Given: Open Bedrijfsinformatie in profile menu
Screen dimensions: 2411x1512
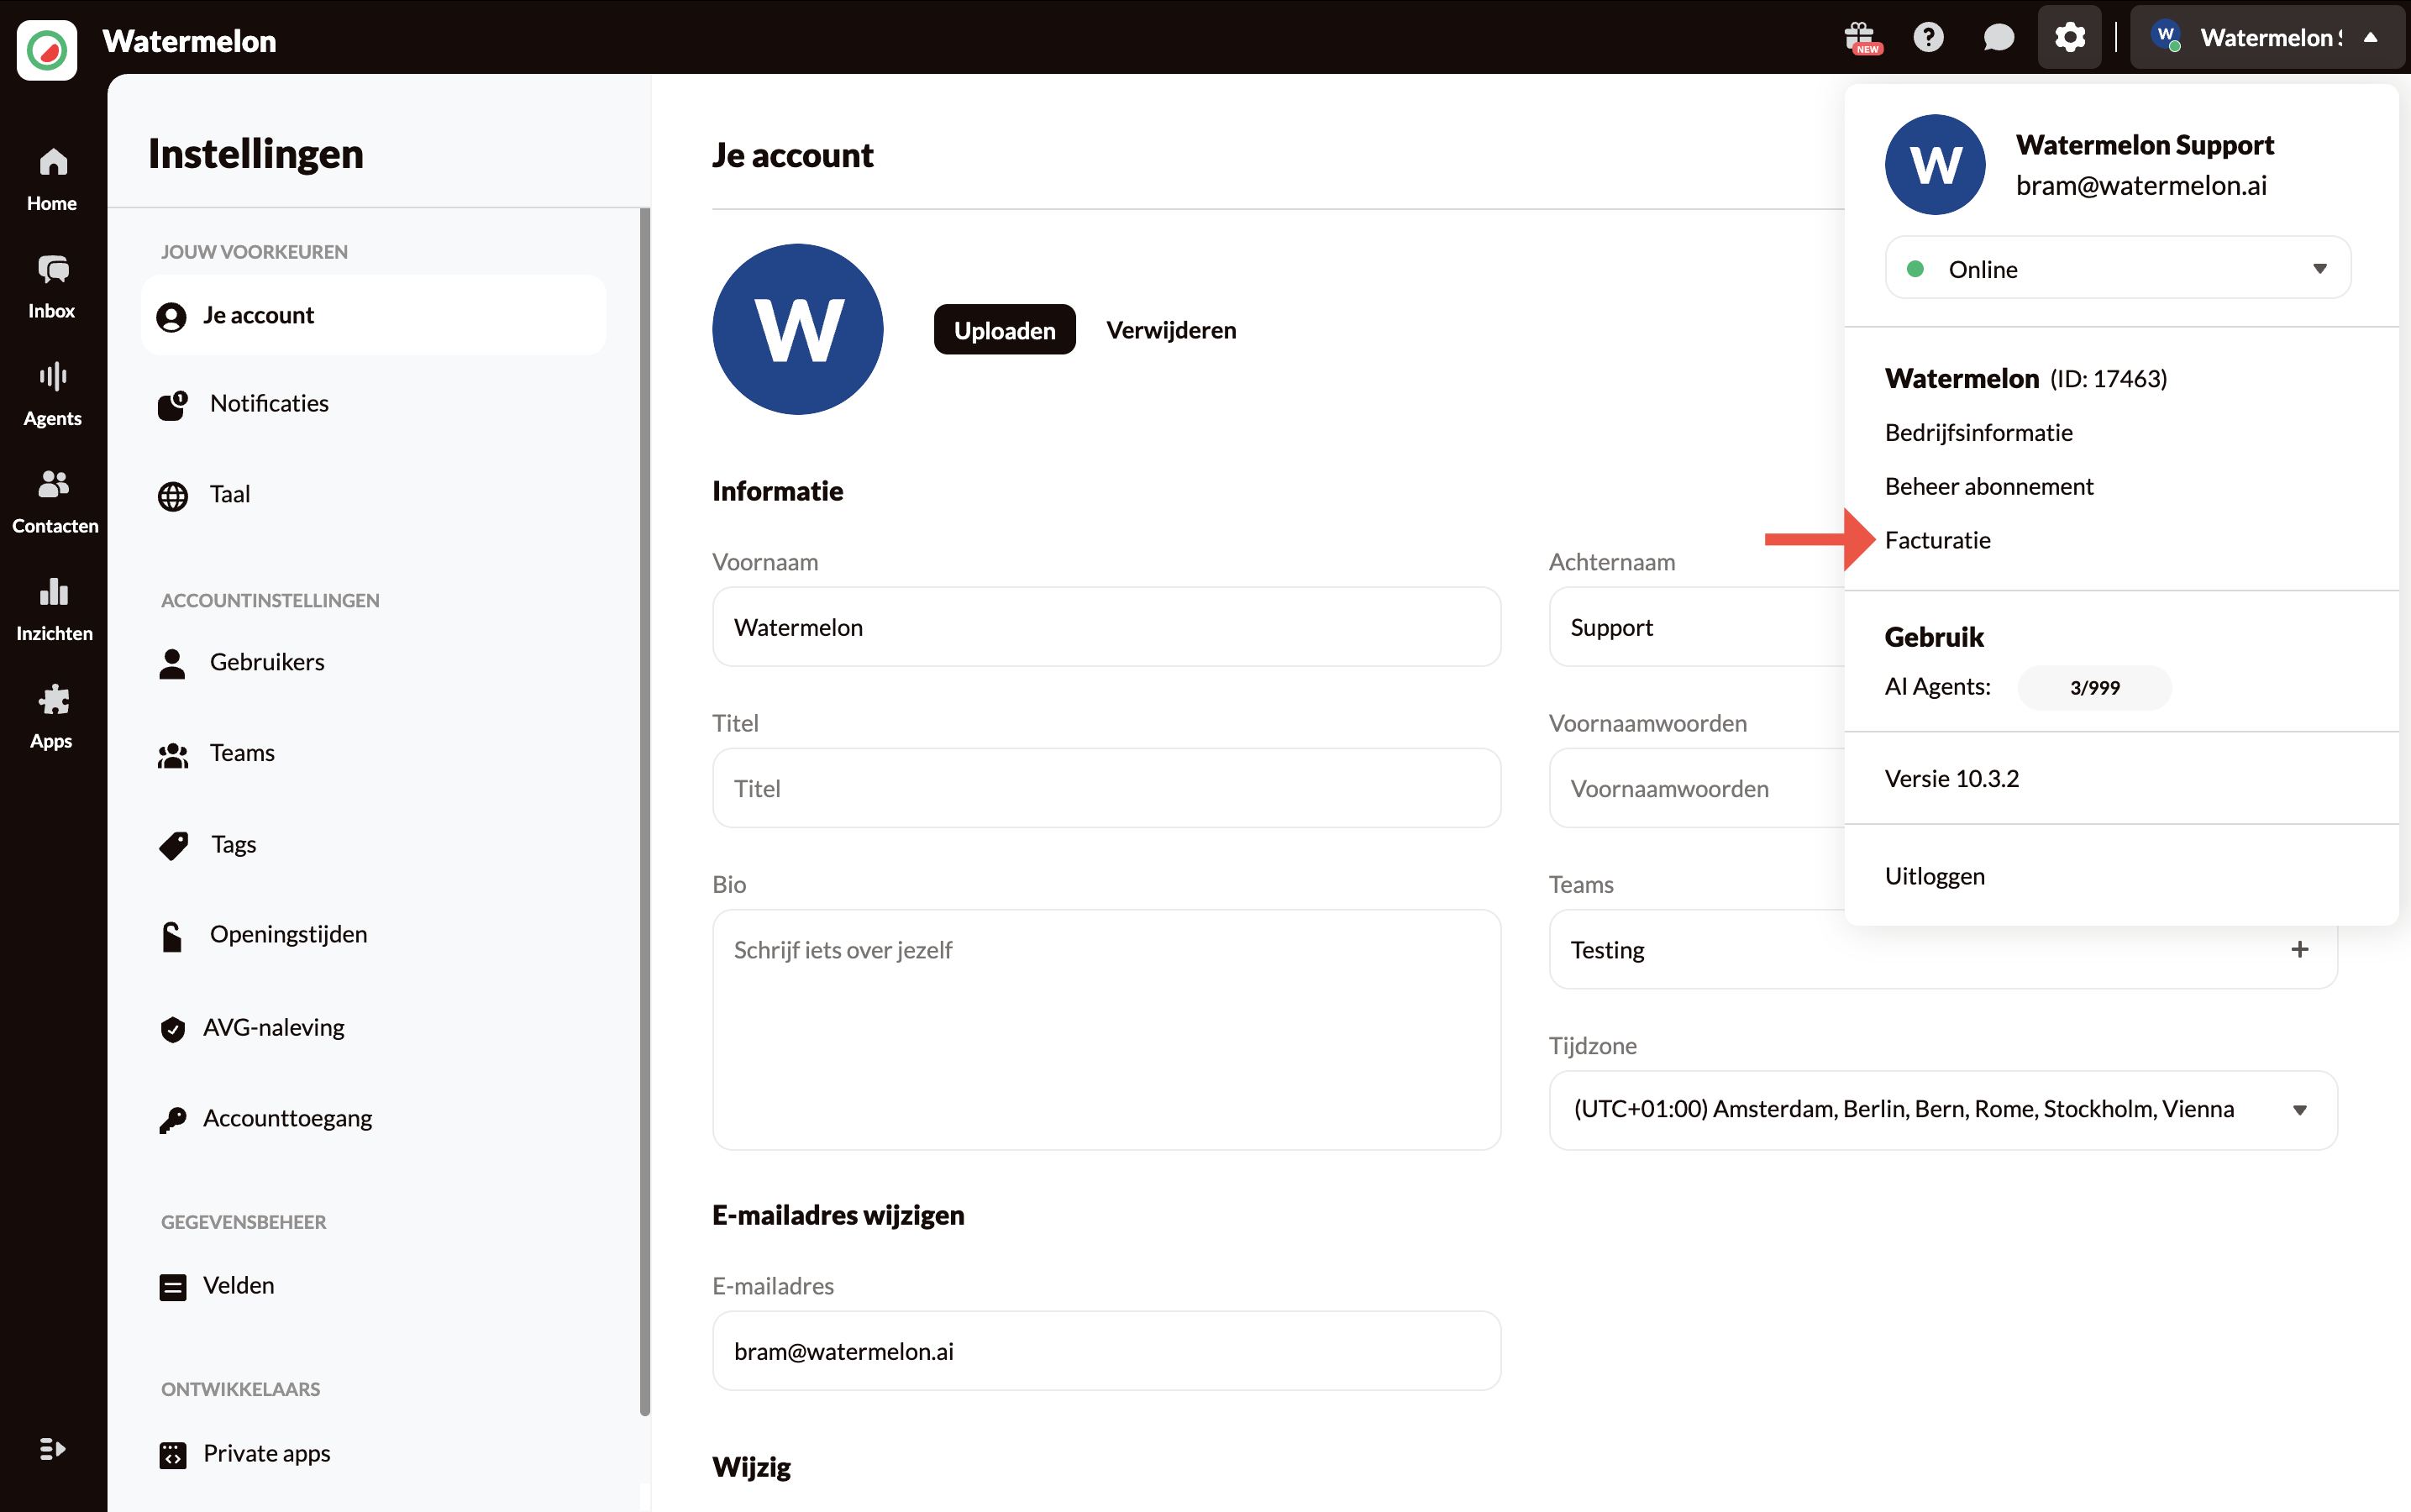Looking at the screenshot, I should pyautogui.click(x=1978, y=432).
